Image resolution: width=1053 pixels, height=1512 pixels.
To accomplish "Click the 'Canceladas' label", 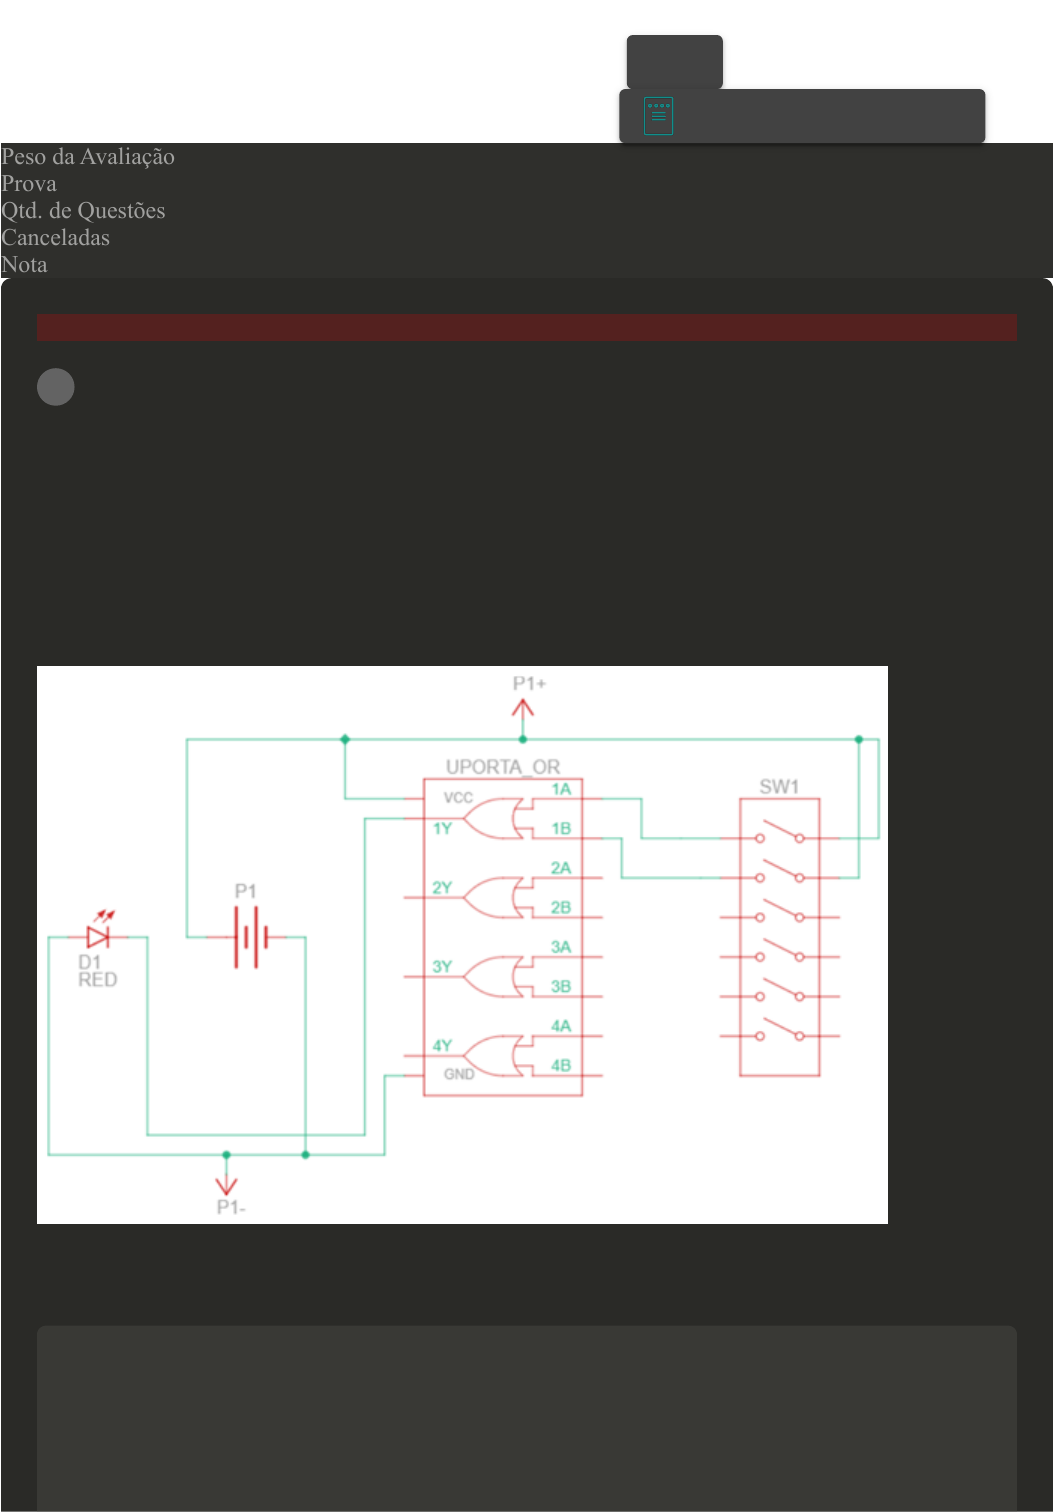I will point(55,238).
